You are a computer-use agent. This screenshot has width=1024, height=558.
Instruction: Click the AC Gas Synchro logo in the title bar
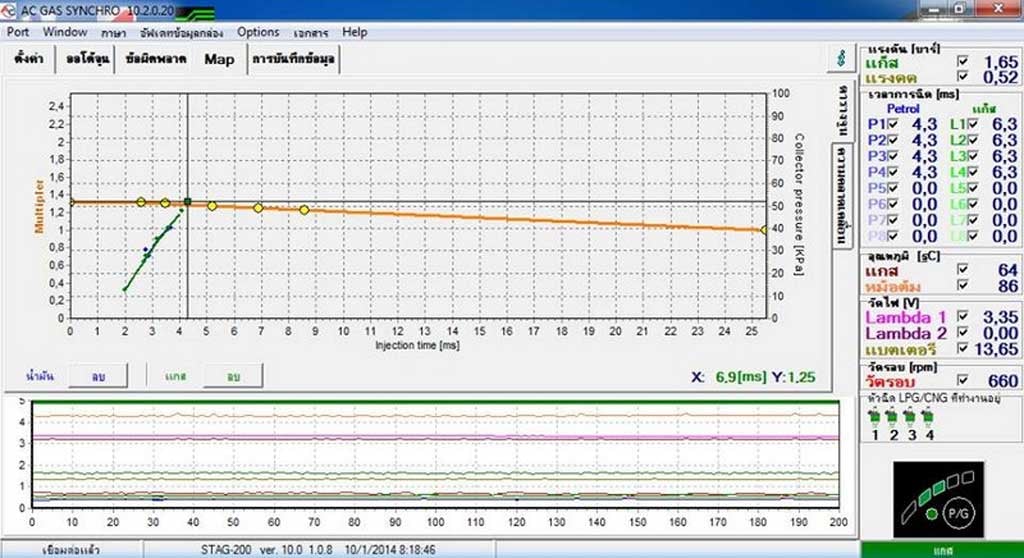(12, 7)
